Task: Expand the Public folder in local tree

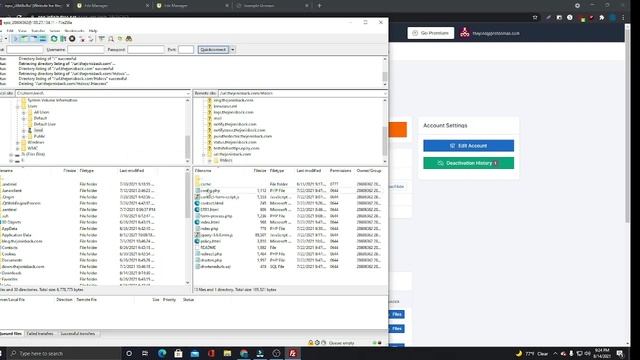Action: pyautogui.click(x=24, y=136)
